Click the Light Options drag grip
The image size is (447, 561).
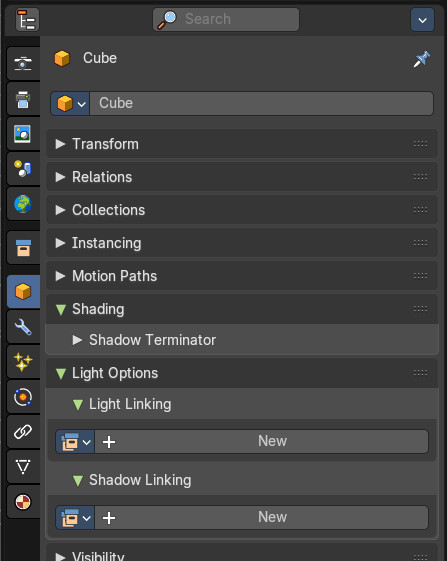tap(421, 373)
